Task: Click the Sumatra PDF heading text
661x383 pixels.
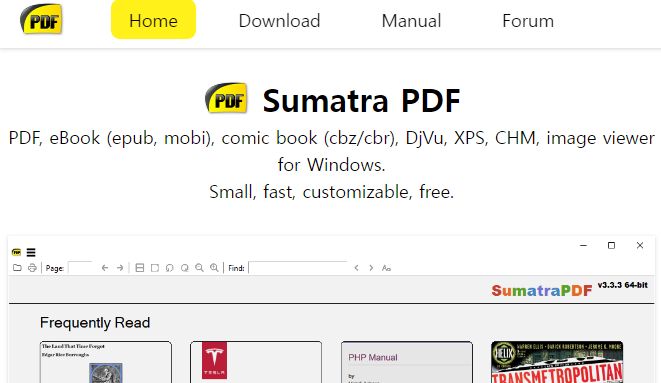Action: pos(361,101)
